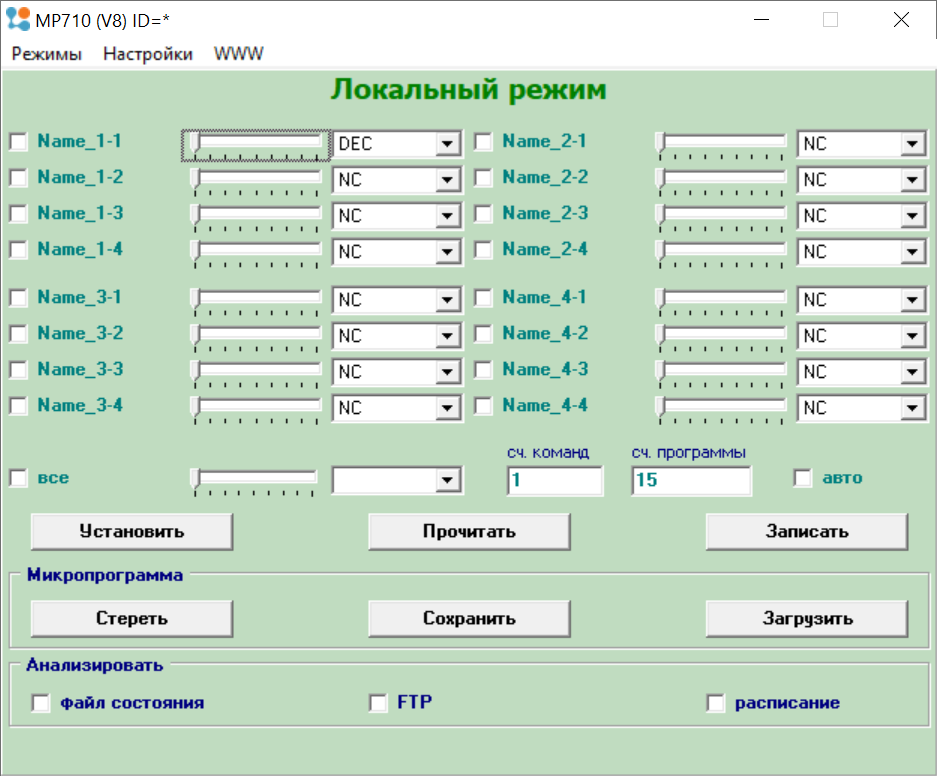Expand the Name_2-1 mode dropdown

click(912, 144)
